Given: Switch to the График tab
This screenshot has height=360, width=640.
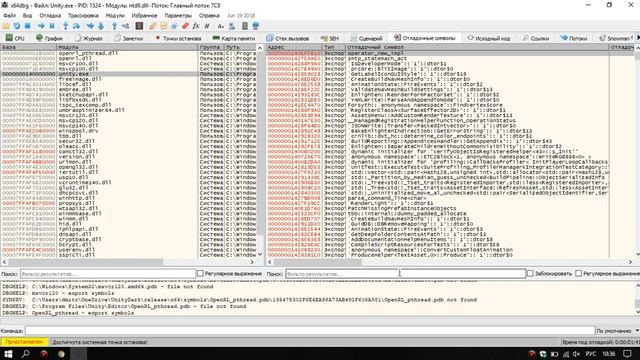Looking at the screenshot, I should pyautogui.click(x=49, y=38).
